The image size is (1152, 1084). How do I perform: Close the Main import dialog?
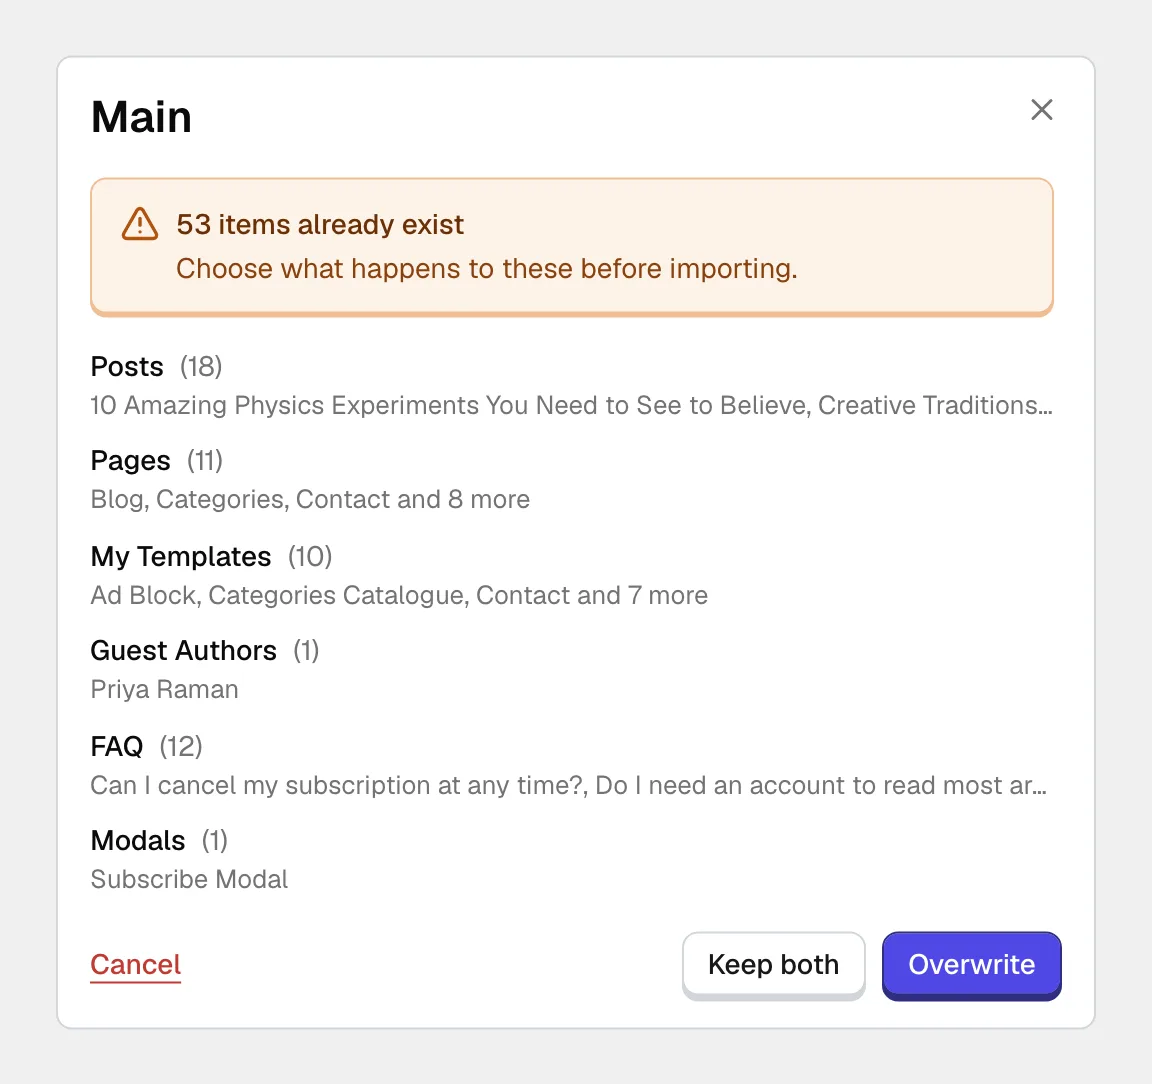1041,110
